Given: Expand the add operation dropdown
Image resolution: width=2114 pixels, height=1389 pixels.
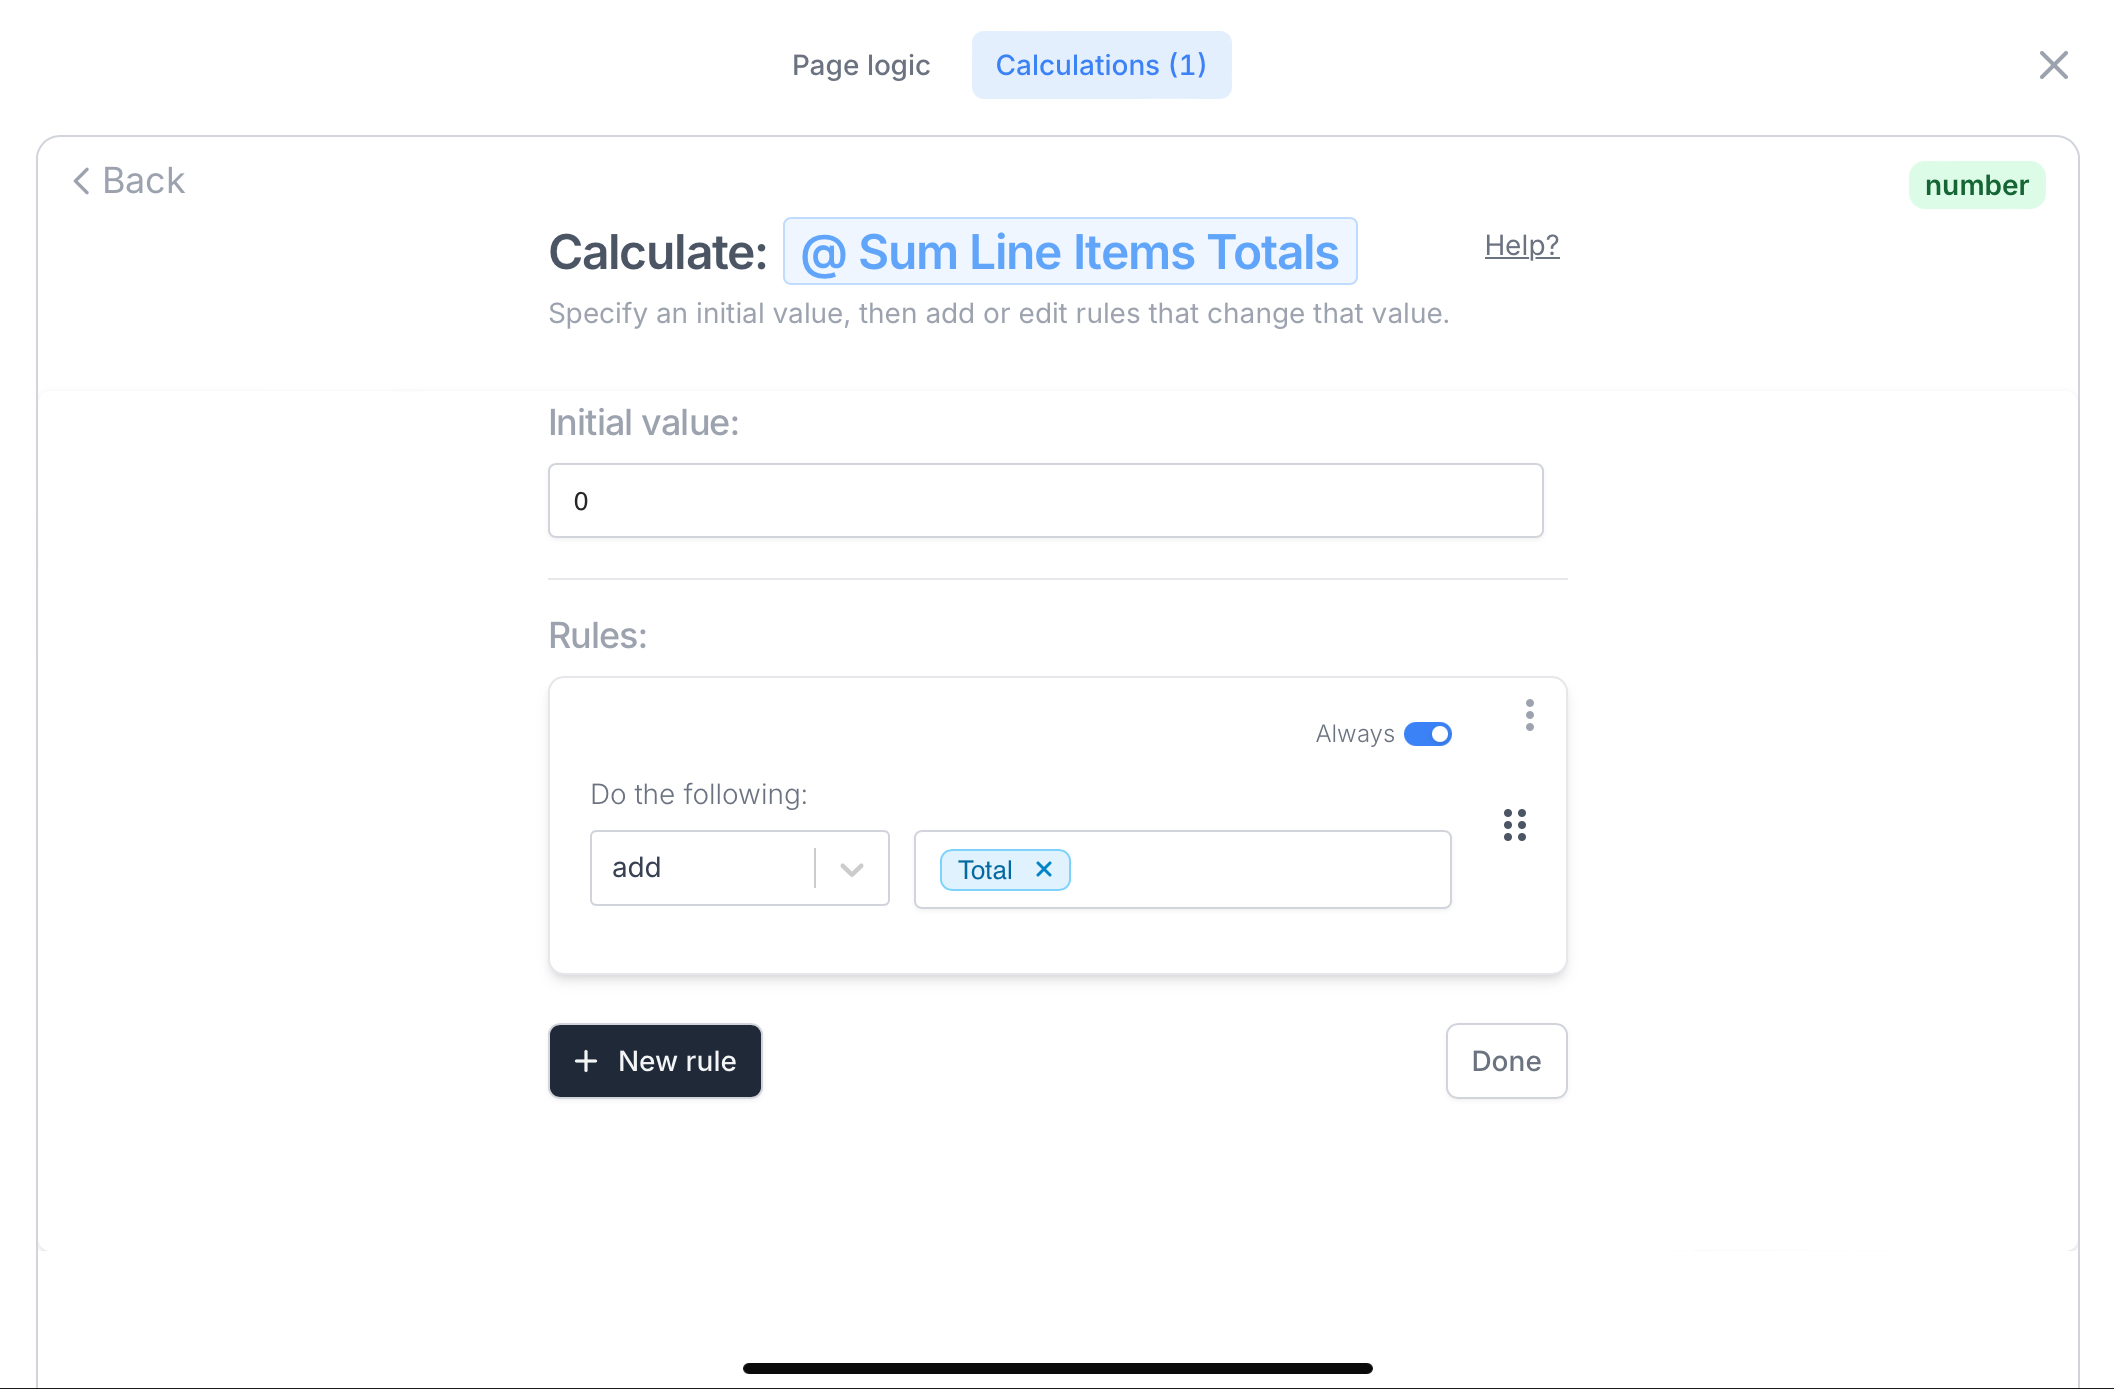Looking at the screenshot, I should click(739, 868).
